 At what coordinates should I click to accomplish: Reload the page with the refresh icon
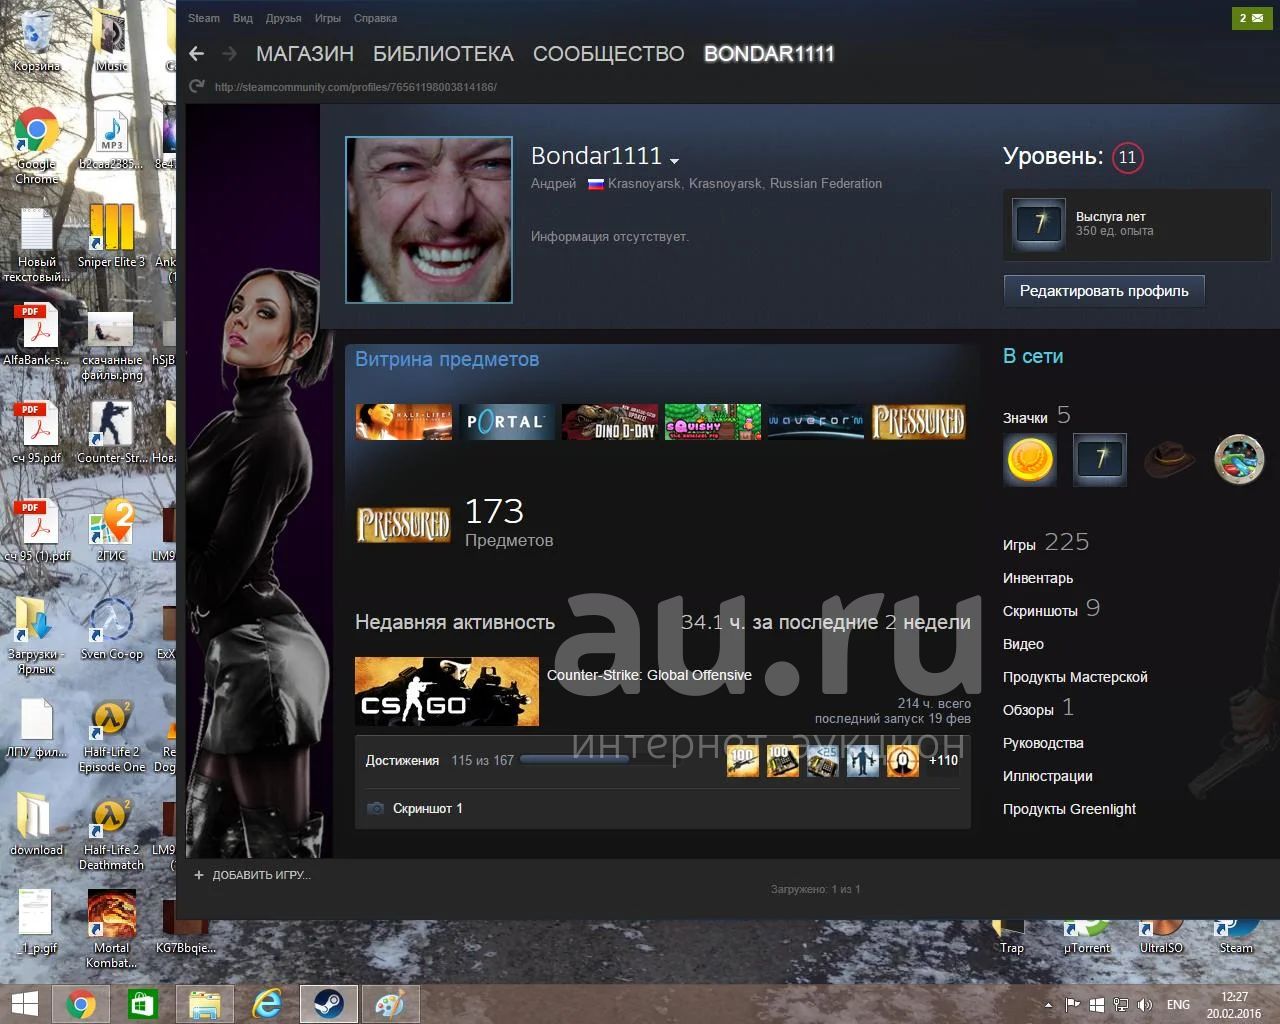coord(197,87)
